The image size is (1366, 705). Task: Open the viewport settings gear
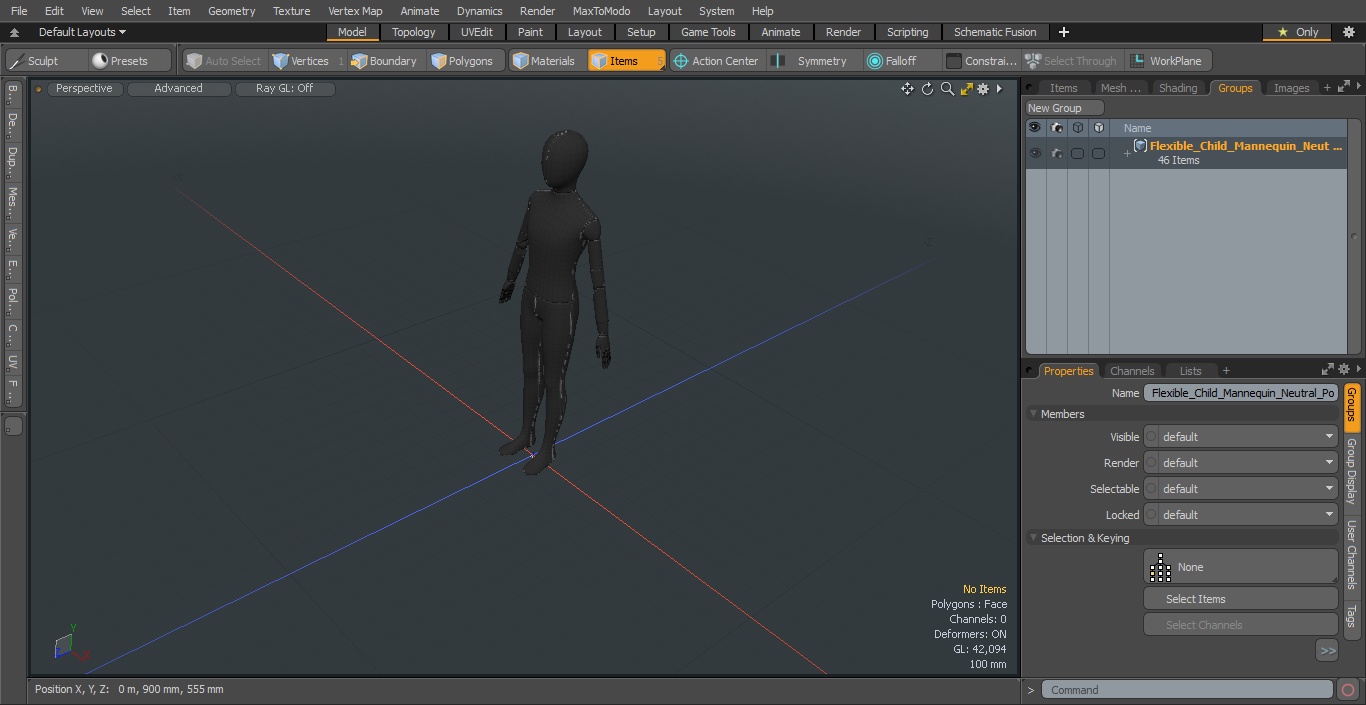coord(983,89)
